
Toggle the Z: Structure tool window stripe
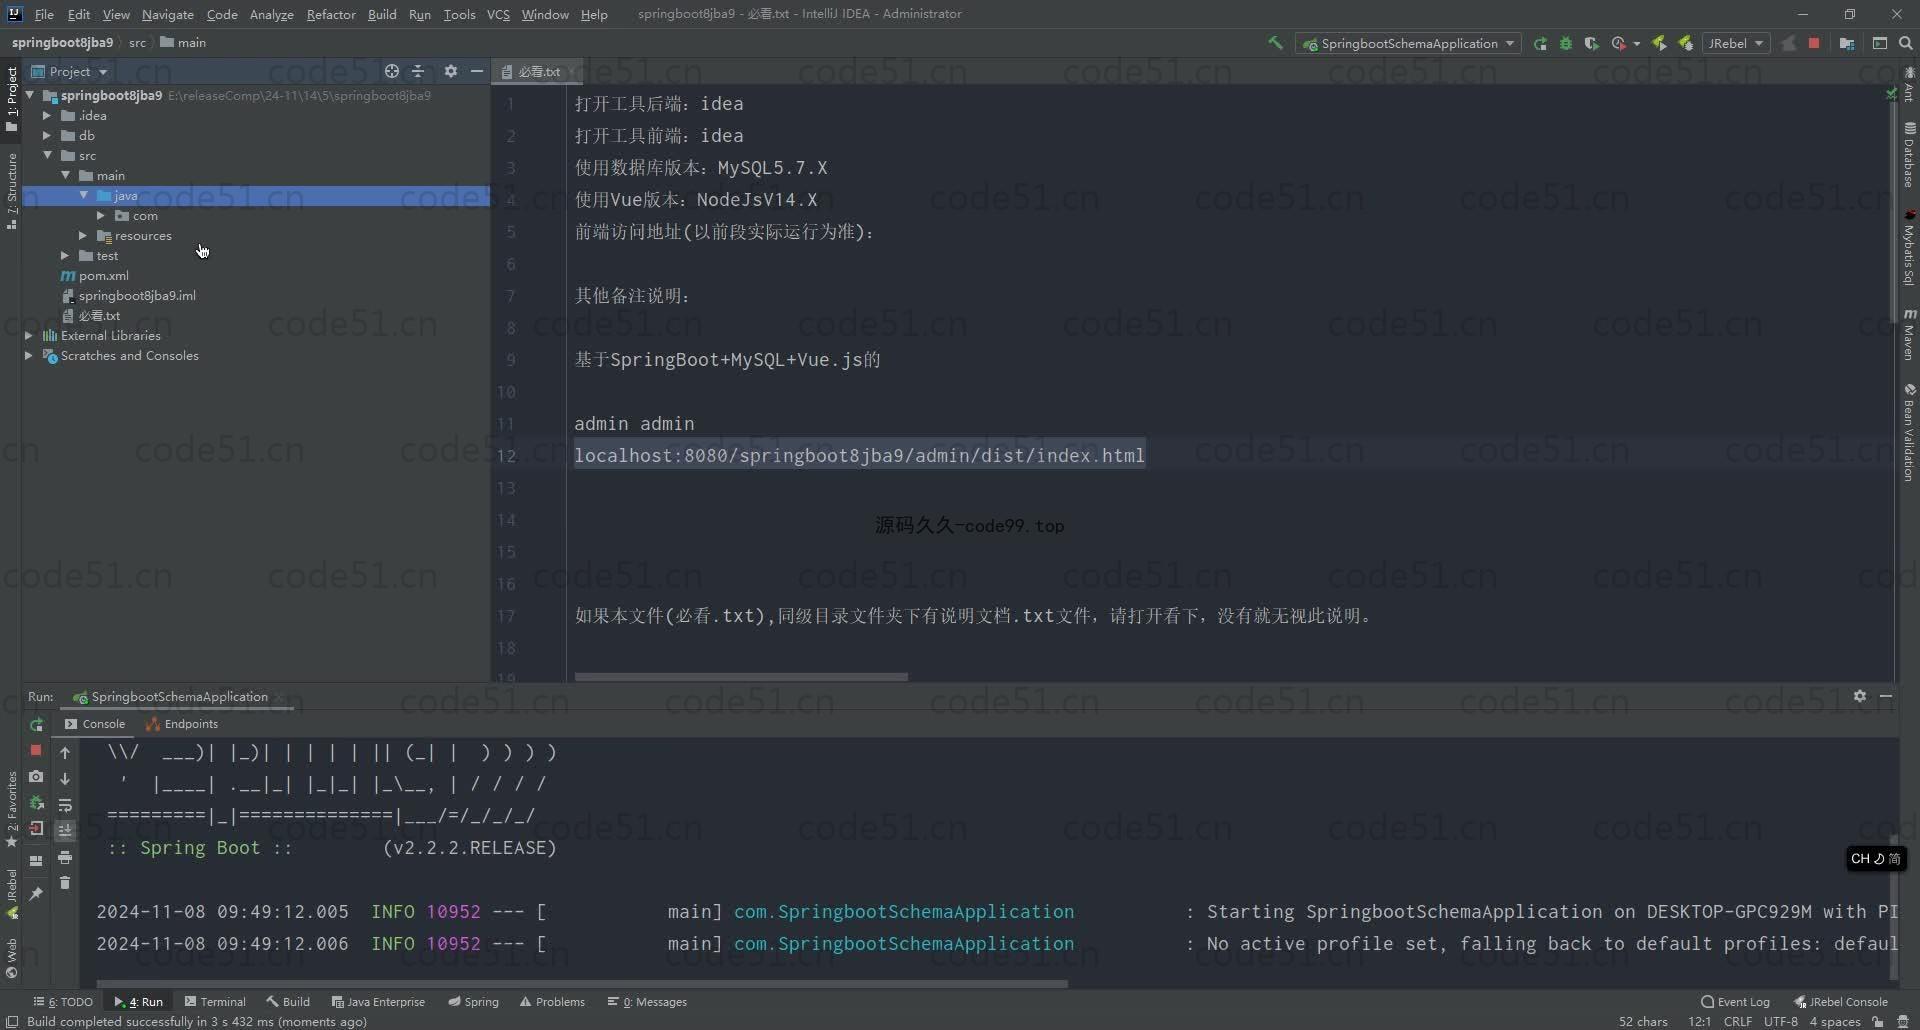11,192
